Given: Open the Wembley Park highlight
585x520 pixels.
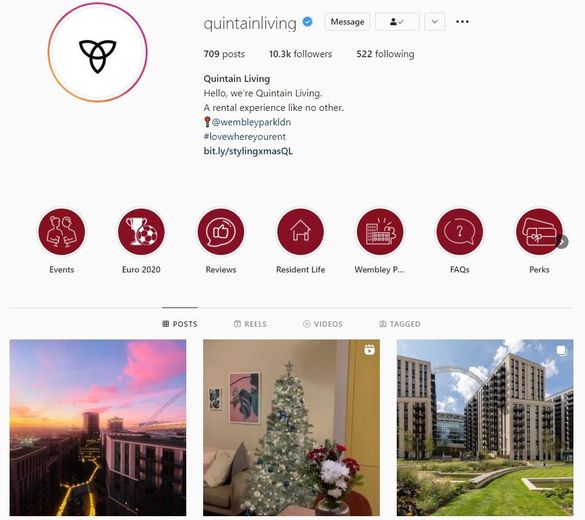Looking at the screenshot, I should (x=380, y=232).
